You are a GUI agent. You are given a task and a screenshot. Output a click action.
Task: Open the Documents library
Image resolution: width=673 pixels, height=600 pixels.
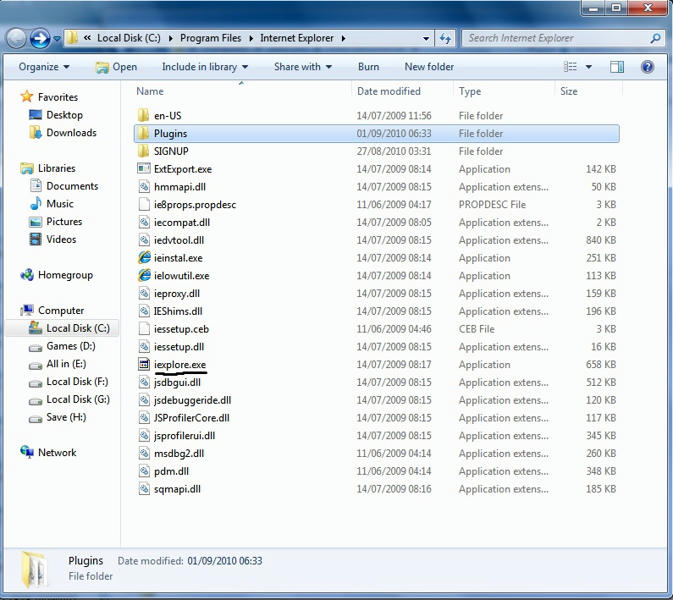(72, 186)
